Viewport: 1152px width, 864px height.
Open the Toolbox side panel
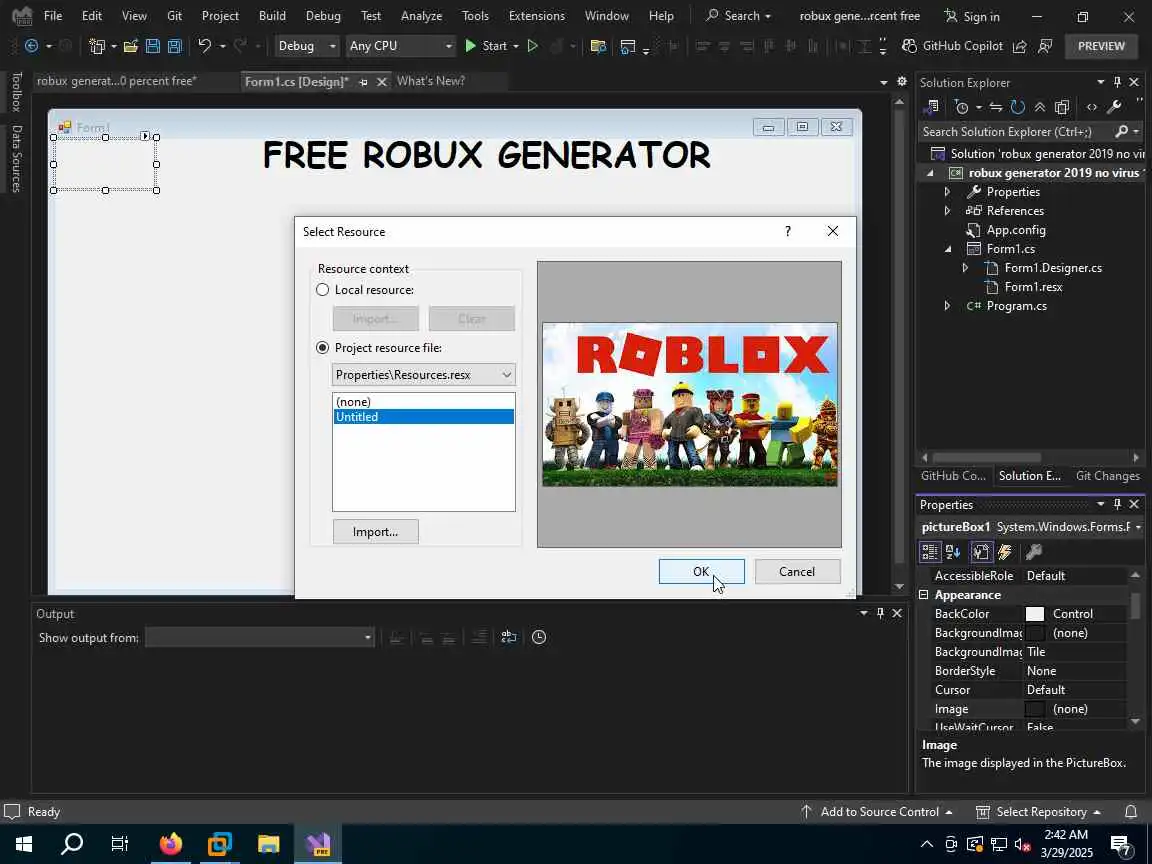16,91
